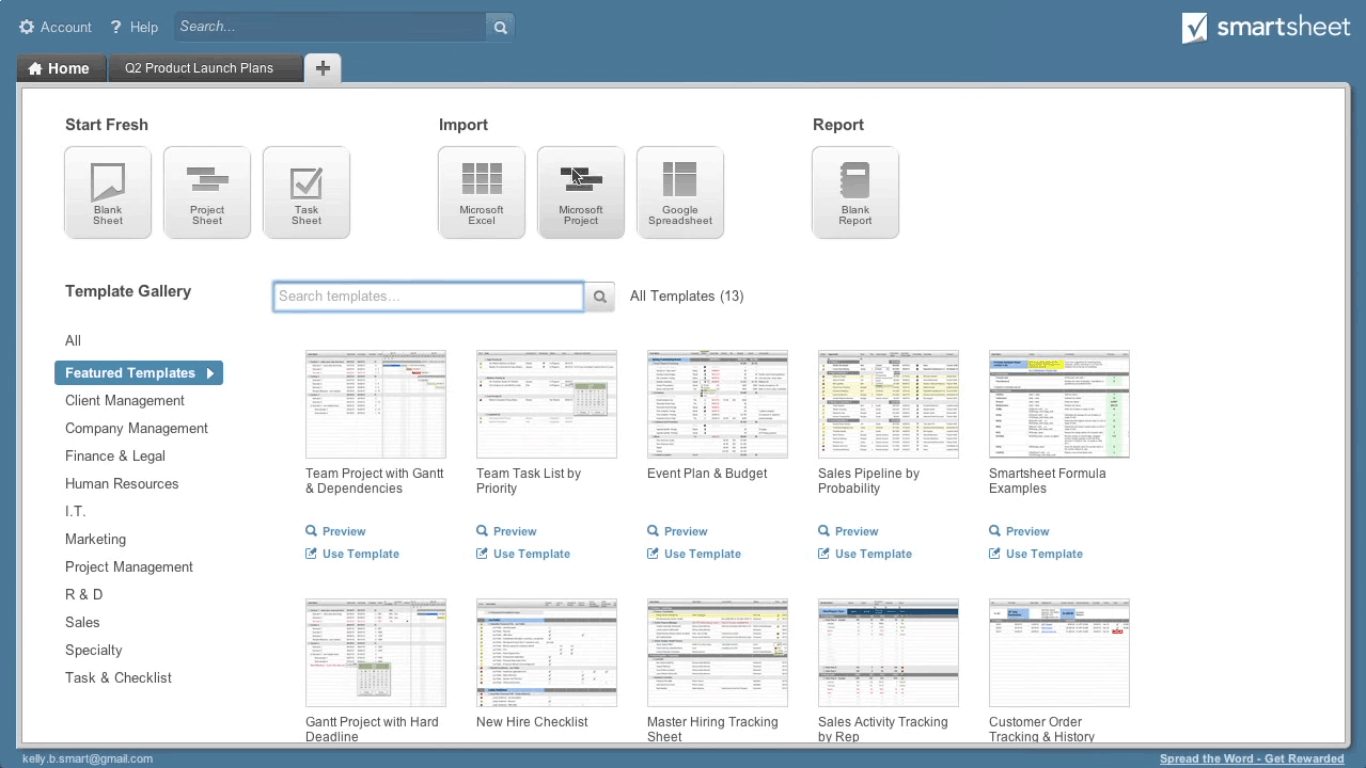Create a new Project Sheet
Image resolution: width=1366 pixels, height=768 pixels.
(x=207, y=192)
